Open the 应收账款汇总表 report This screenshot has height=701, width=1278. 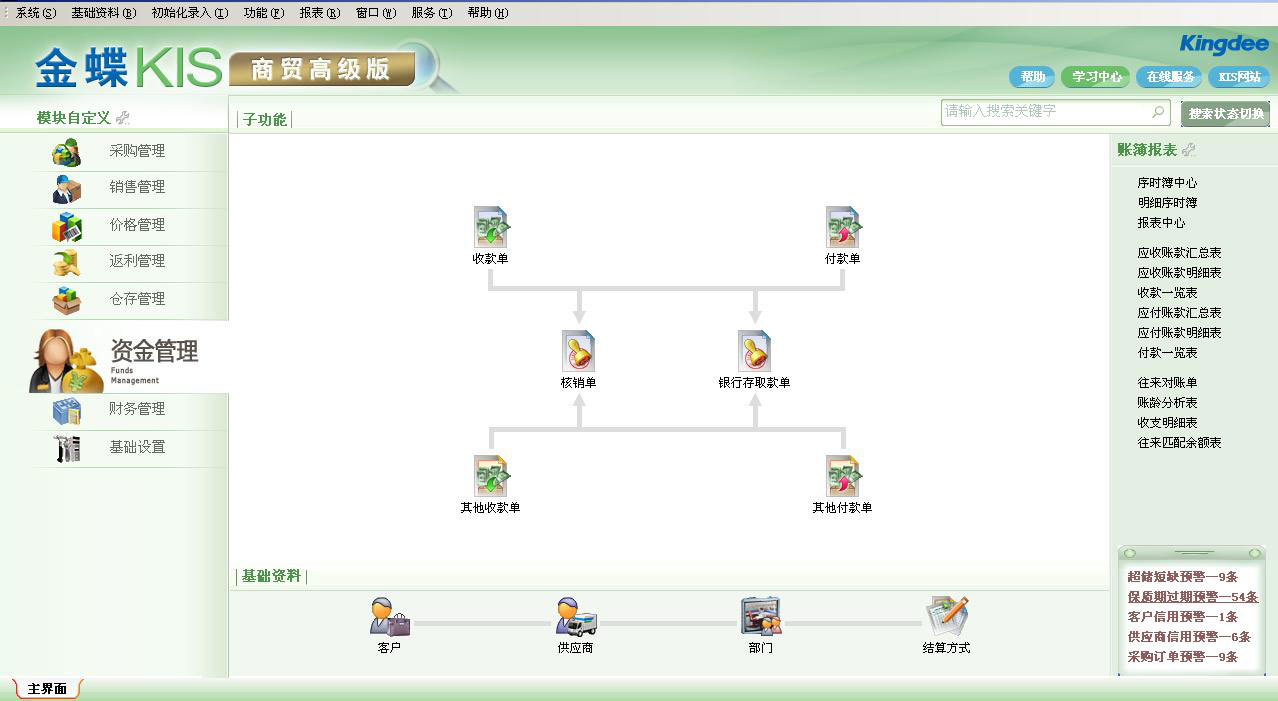[1179, 253]
